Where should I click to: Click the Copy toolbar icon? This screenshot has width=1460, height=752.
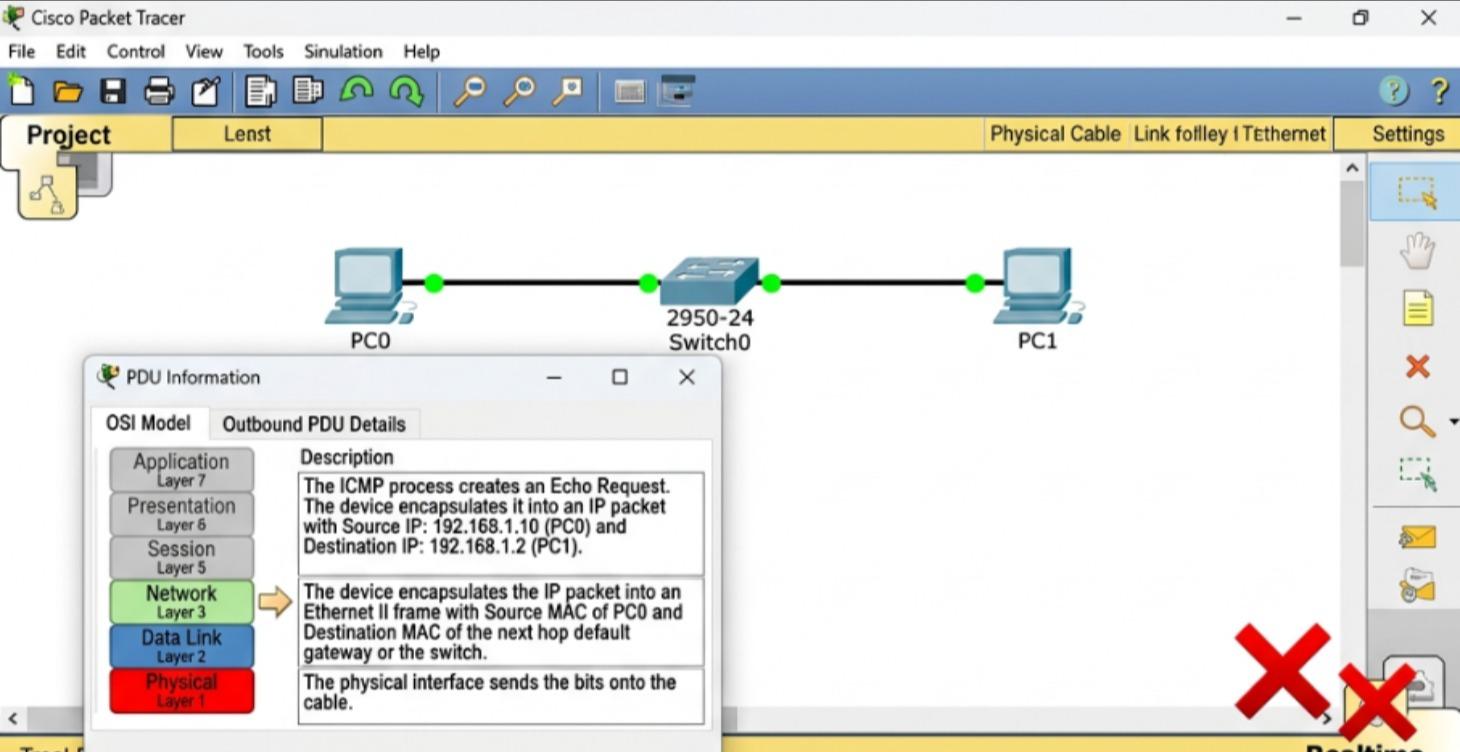click(x=261, y=92)
